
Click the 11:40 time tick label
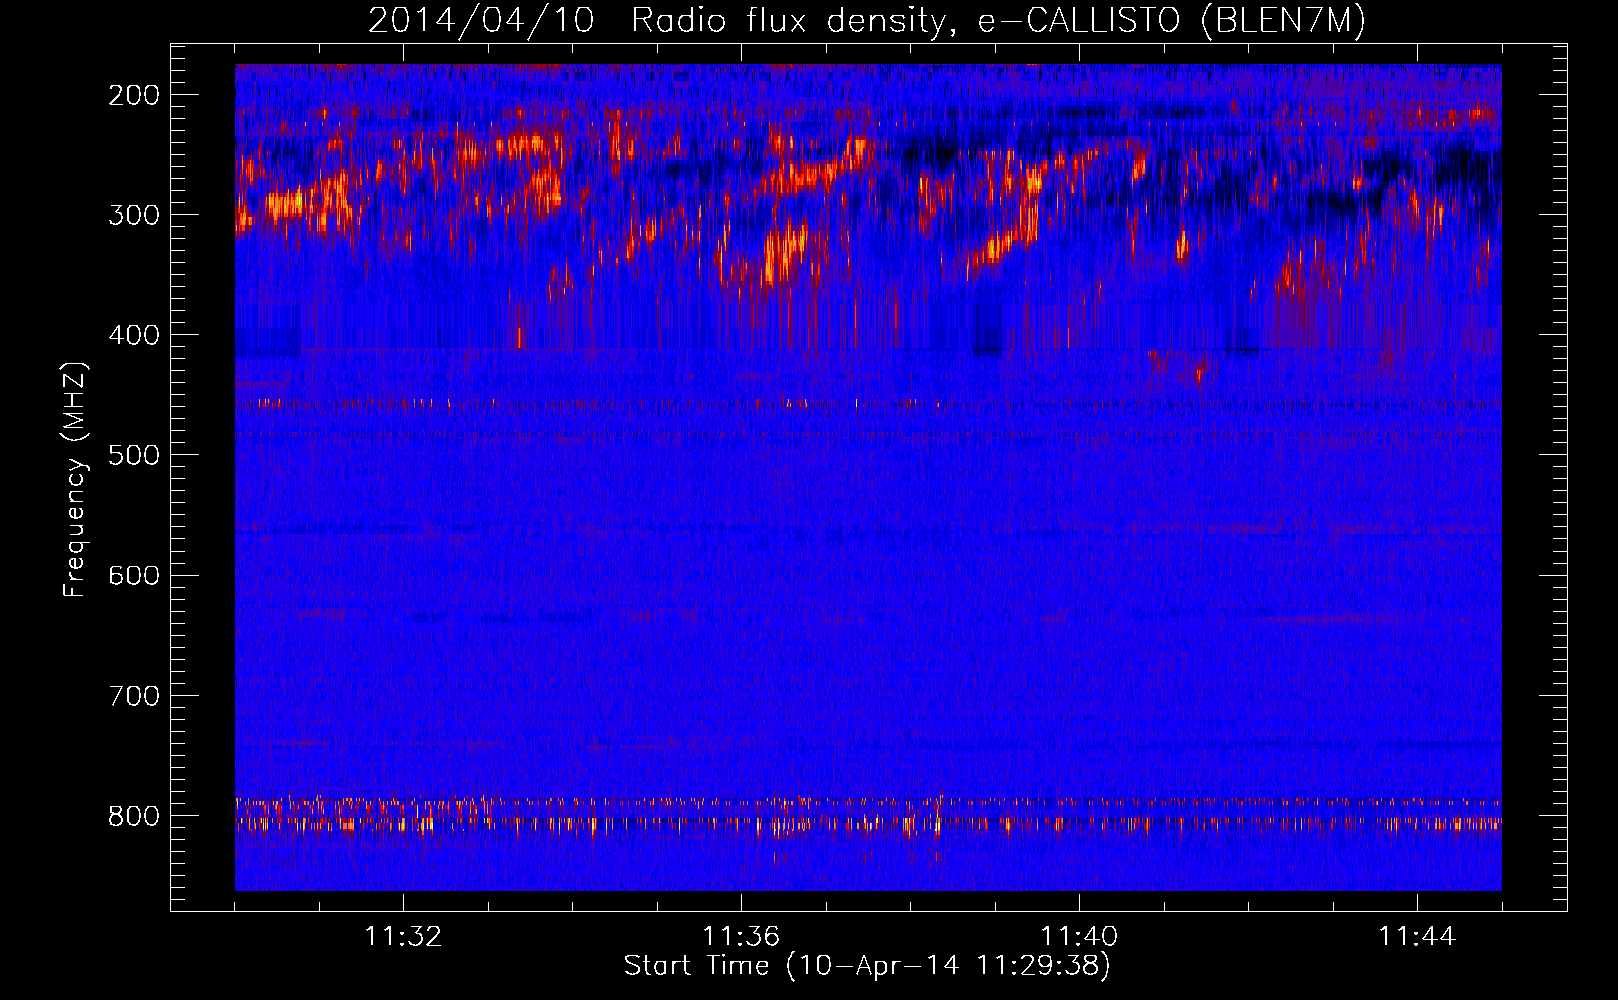[1079, 937]
